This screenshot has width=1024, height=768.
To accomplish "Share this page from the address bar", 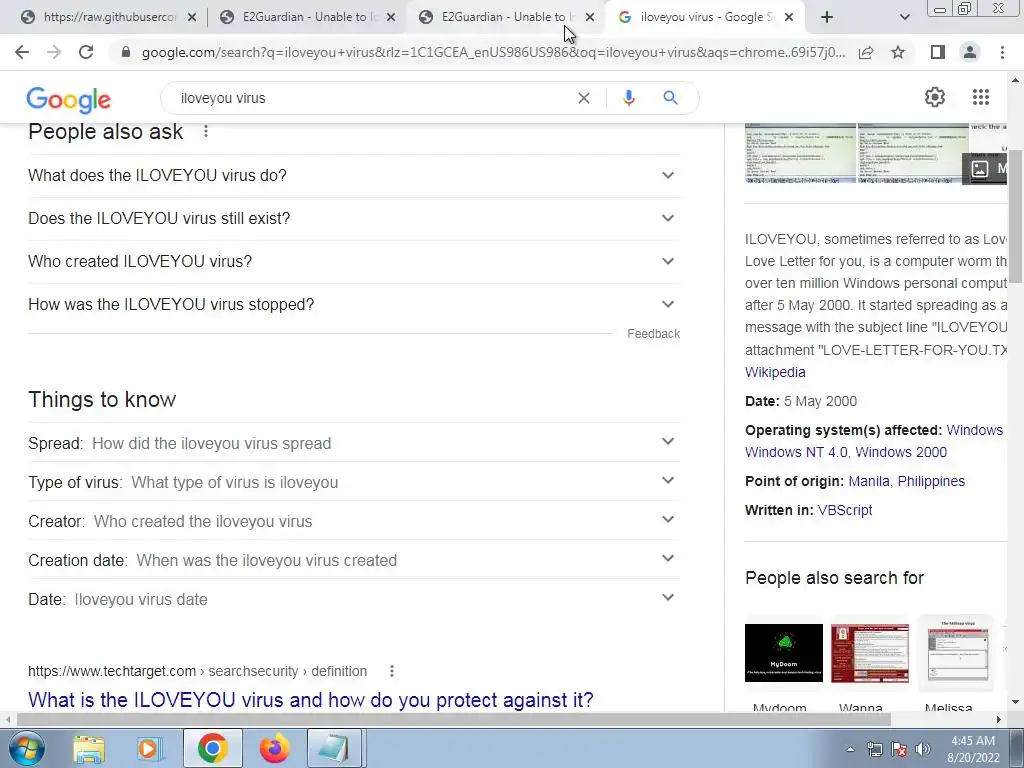I will tap(866, 52).
